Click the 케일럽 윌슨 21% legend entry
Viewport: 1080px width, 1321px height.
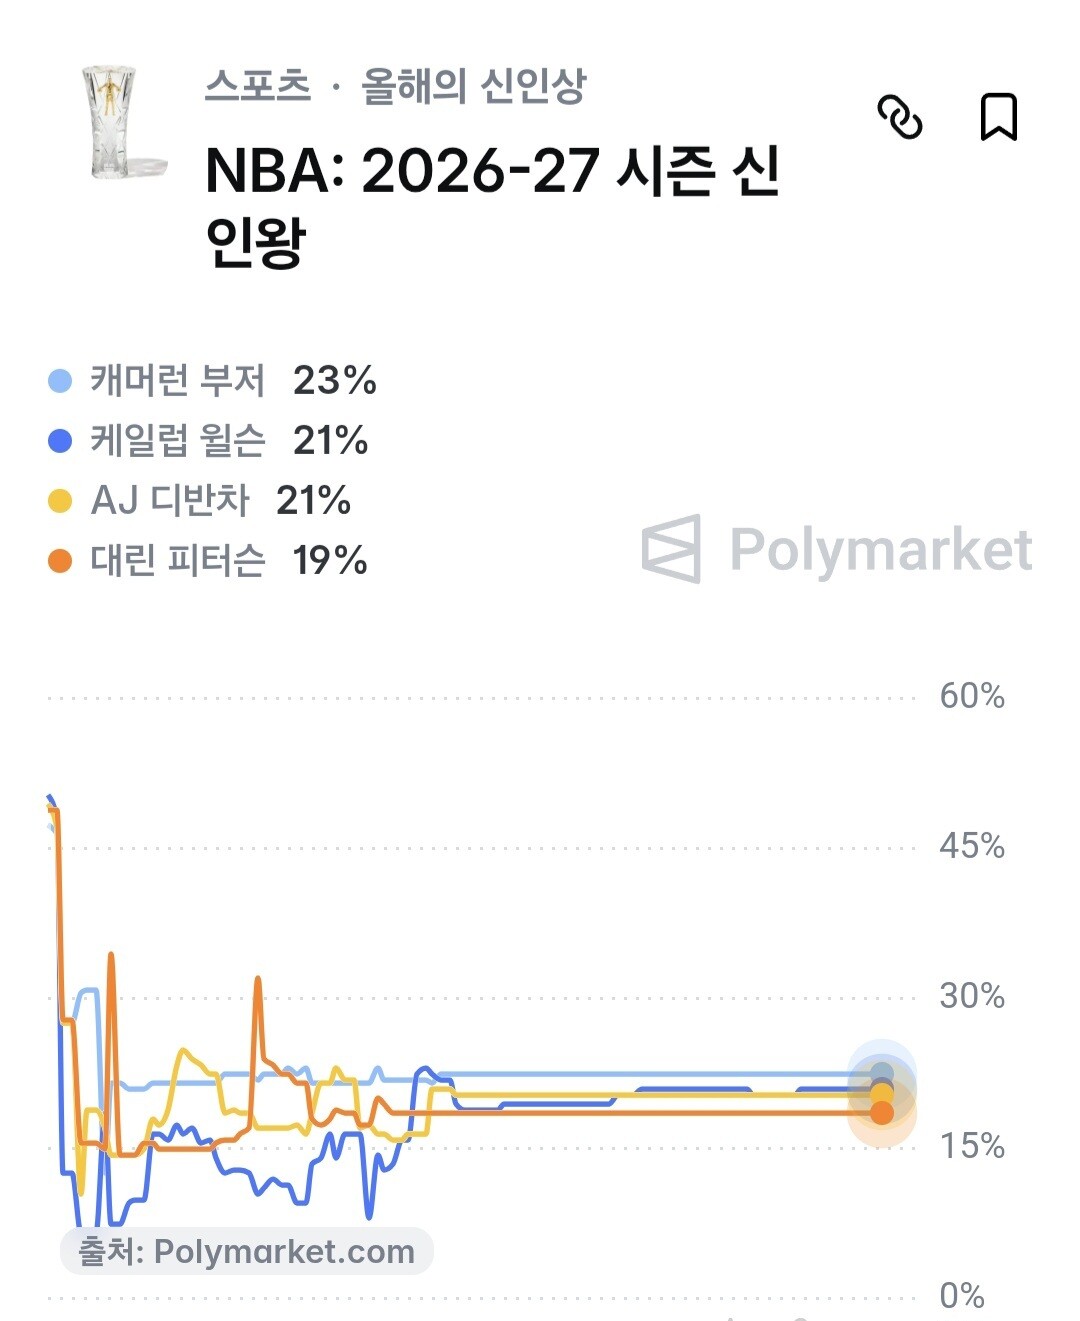pos(208,441)
